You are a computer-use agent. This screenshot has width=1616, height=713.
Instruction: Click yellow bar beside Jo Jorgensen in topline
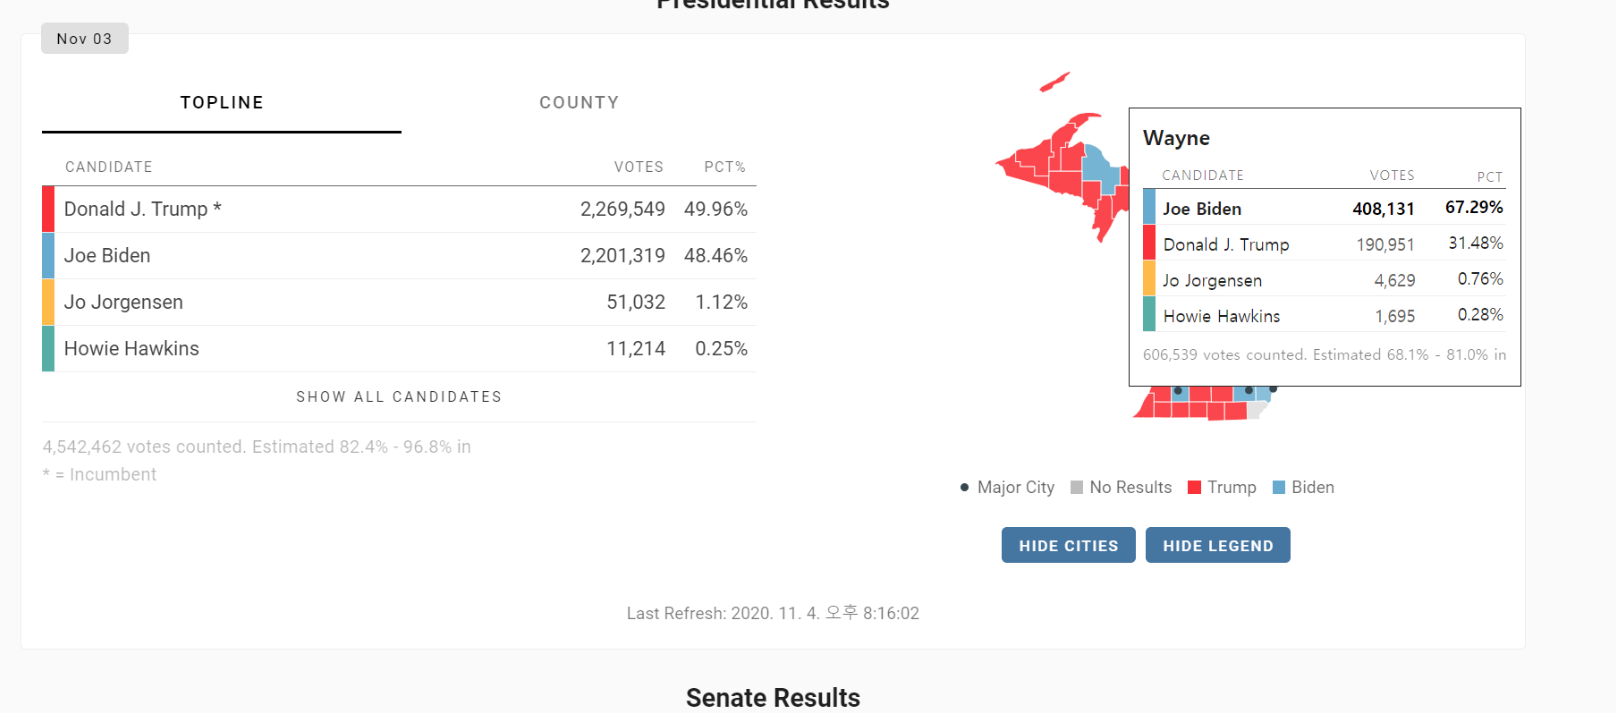click(48, 302)
